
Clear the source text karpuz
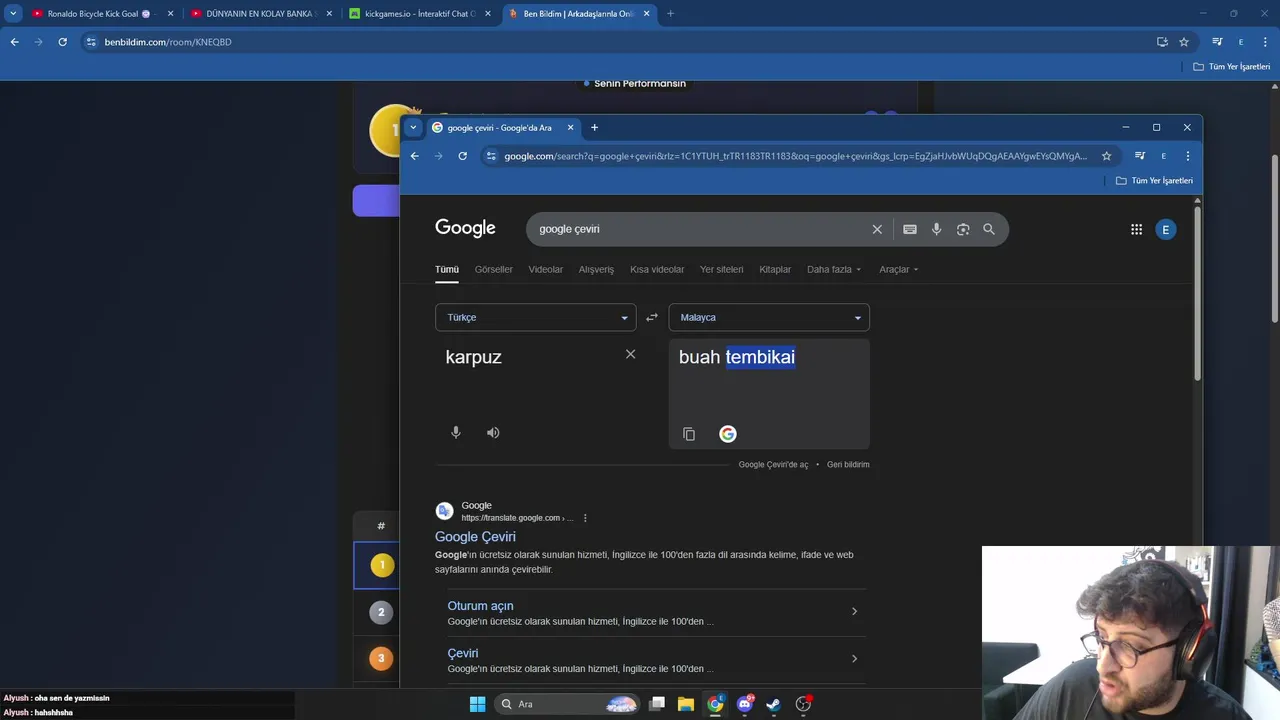(x=630, y=354)
